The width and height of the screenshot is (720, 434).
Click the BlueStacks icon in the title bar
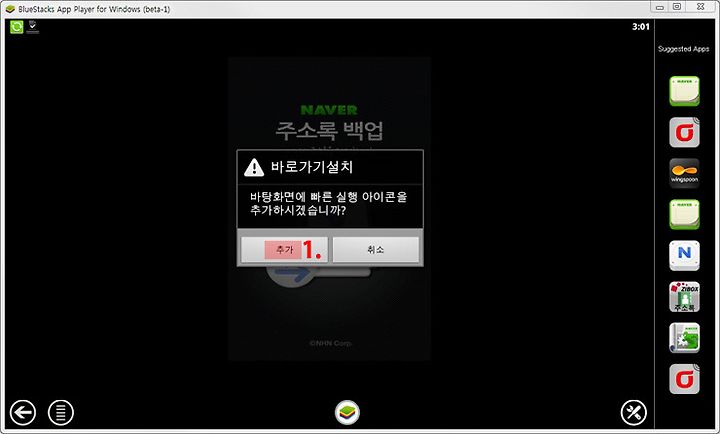click(10, 9)
